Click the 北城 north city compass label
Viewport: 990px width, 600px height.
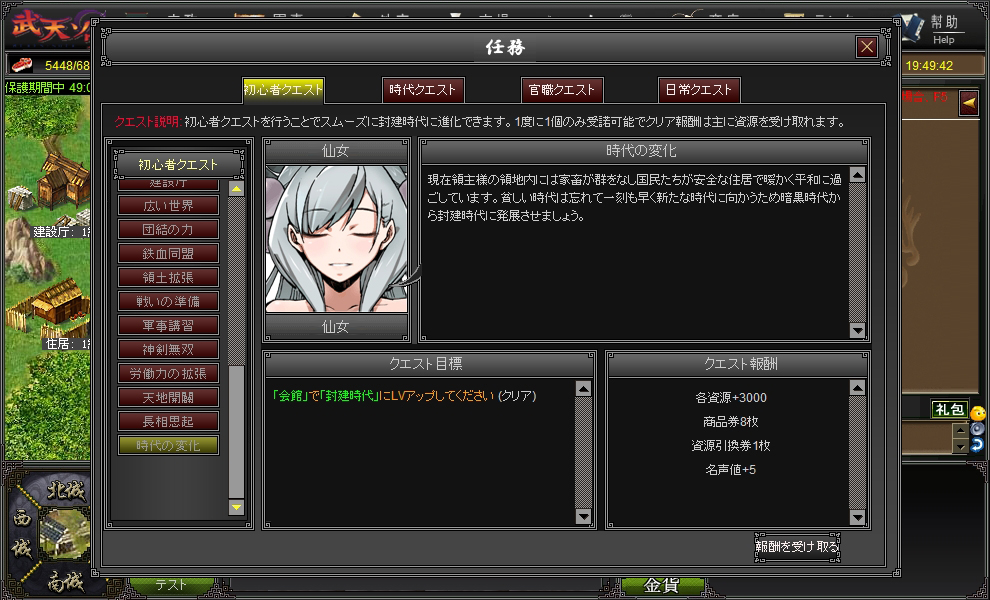pos(67,491)
